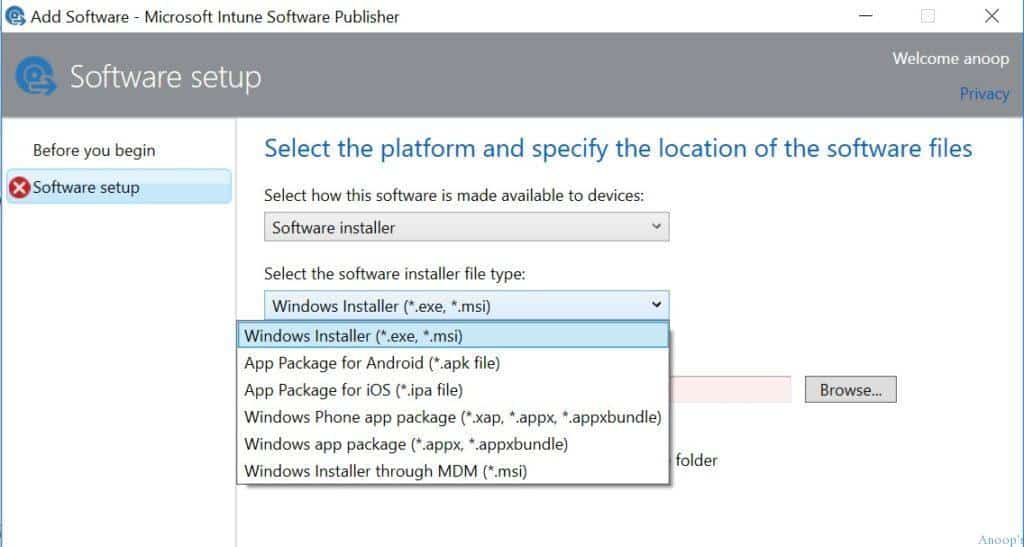Close the Add Software window
The image size is (1024, 547).
991,16
